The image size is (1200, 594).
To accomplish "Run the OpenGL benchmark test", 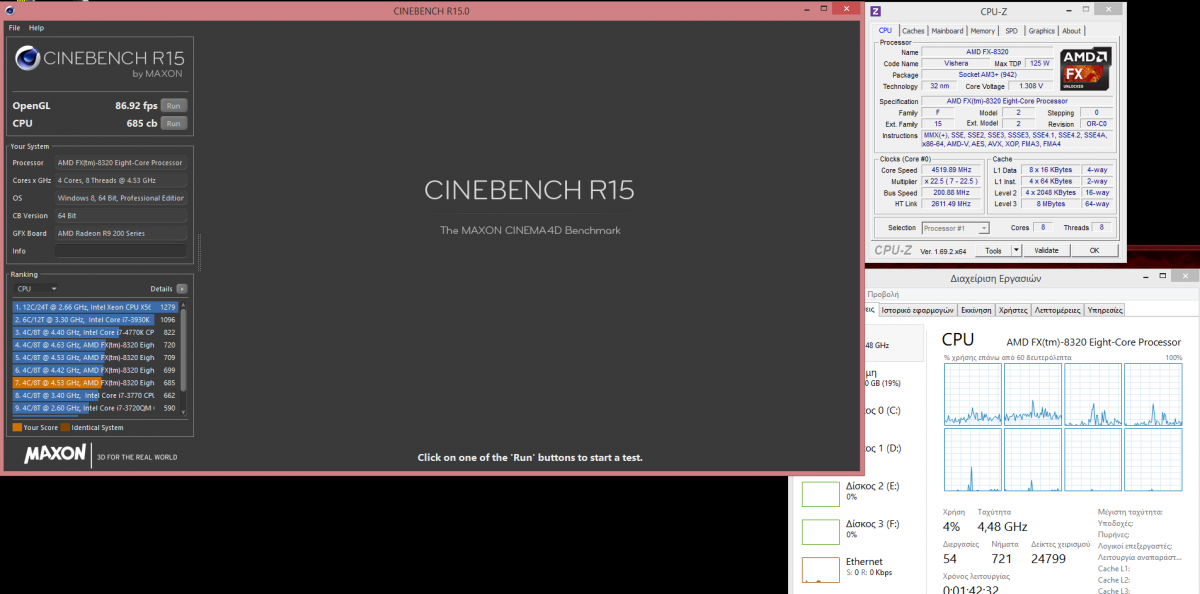I will coord(174,105).
